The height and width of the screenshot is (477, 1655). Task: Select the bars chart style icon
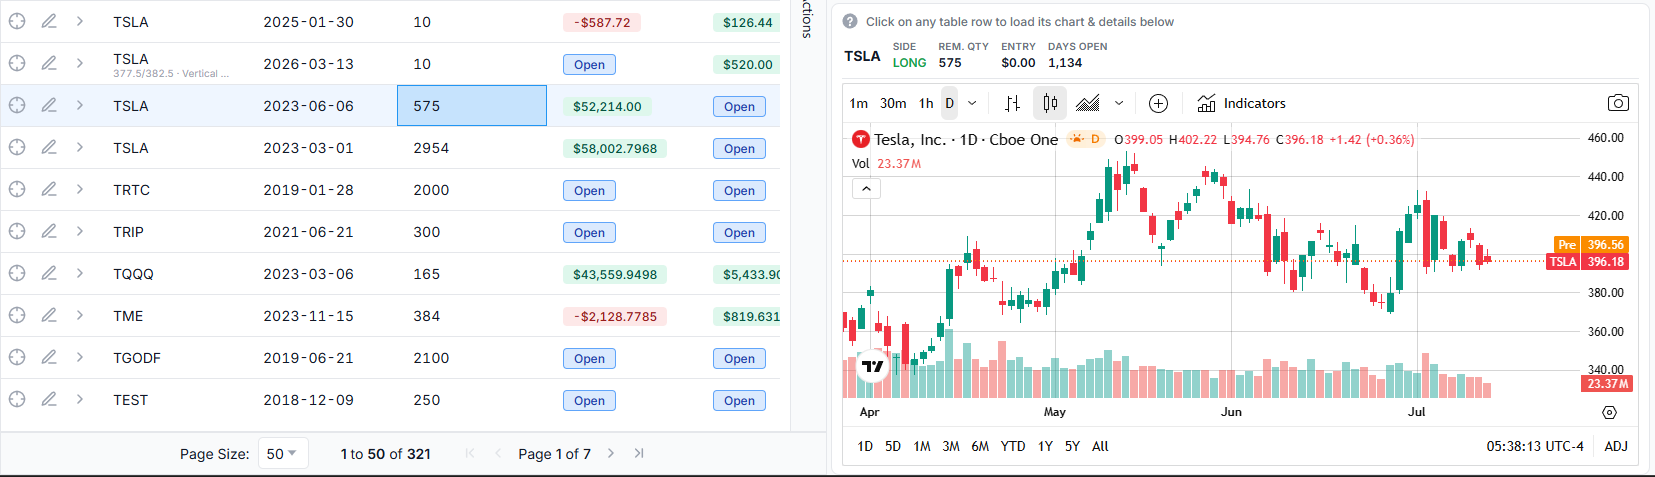coord(1012,103)
